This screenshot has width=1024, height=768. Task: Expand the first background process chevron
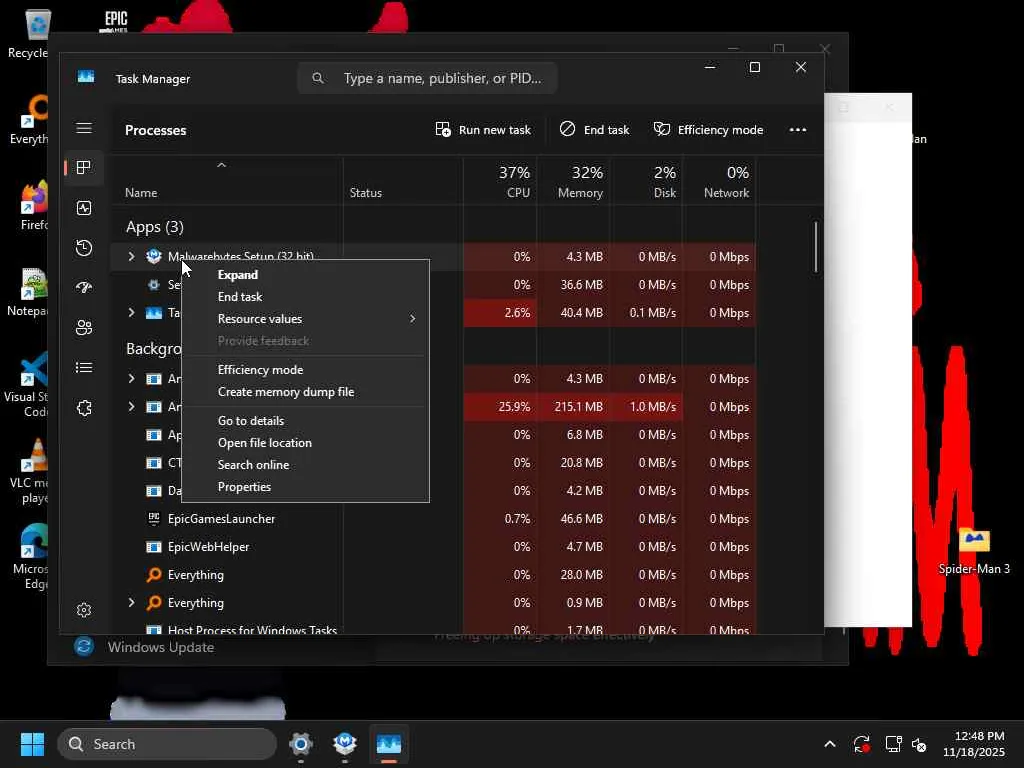[131, 379]
